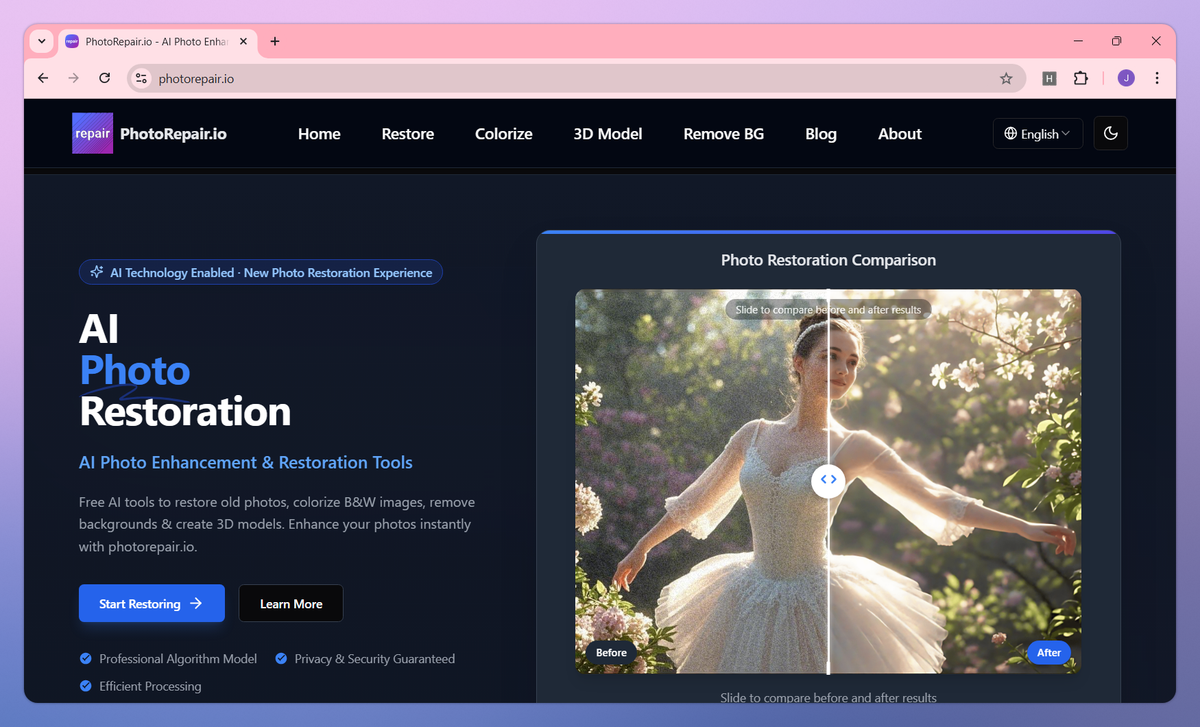The width and height of the screenshot is (1200, 727).
Task: Open a new browser tab
Action: 275,41
